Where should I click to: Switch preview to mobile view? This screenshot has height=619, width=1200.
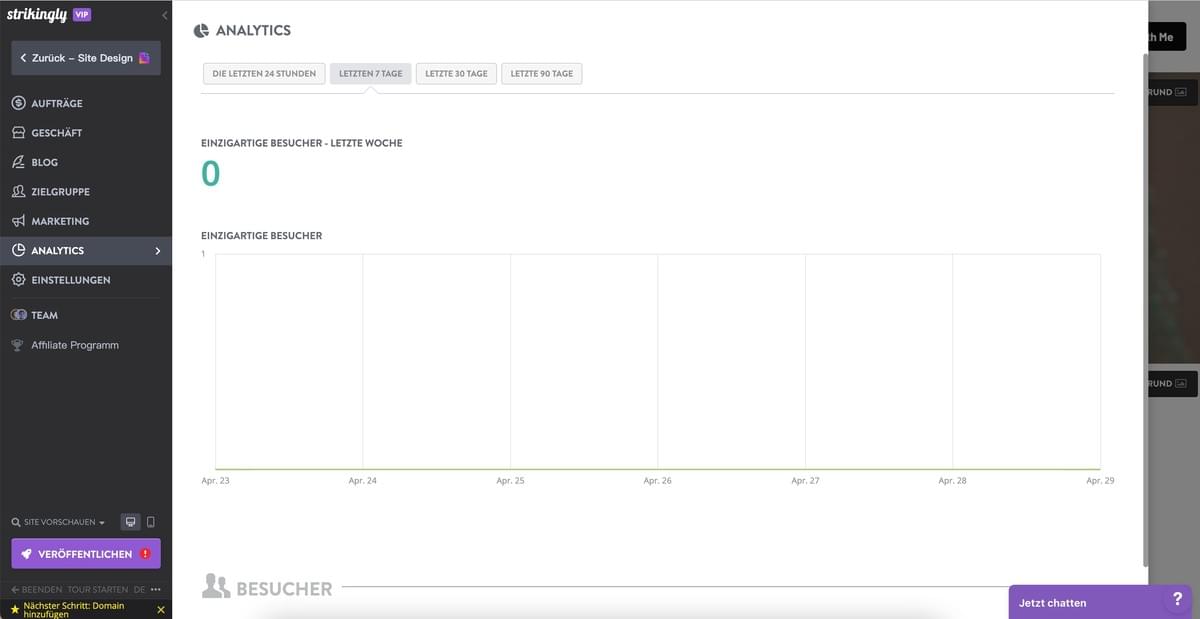tap(151, 521)
